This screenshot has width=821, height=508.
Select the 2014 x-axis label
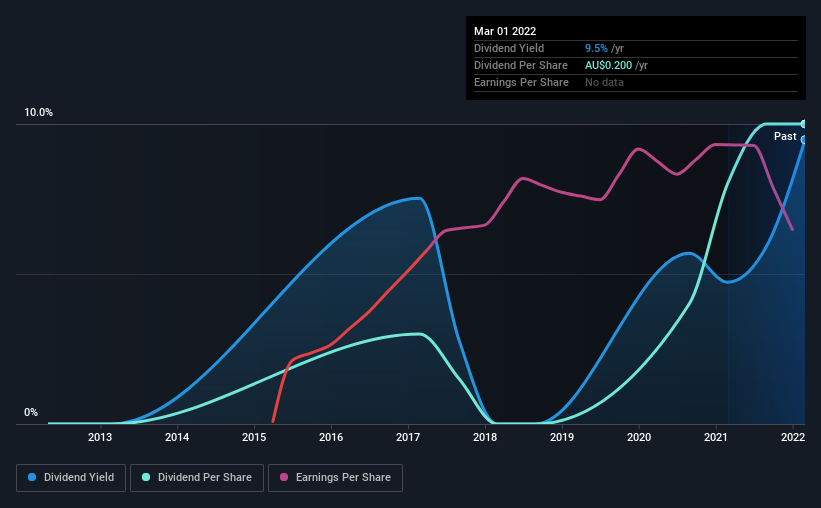(x=177, y=437)
